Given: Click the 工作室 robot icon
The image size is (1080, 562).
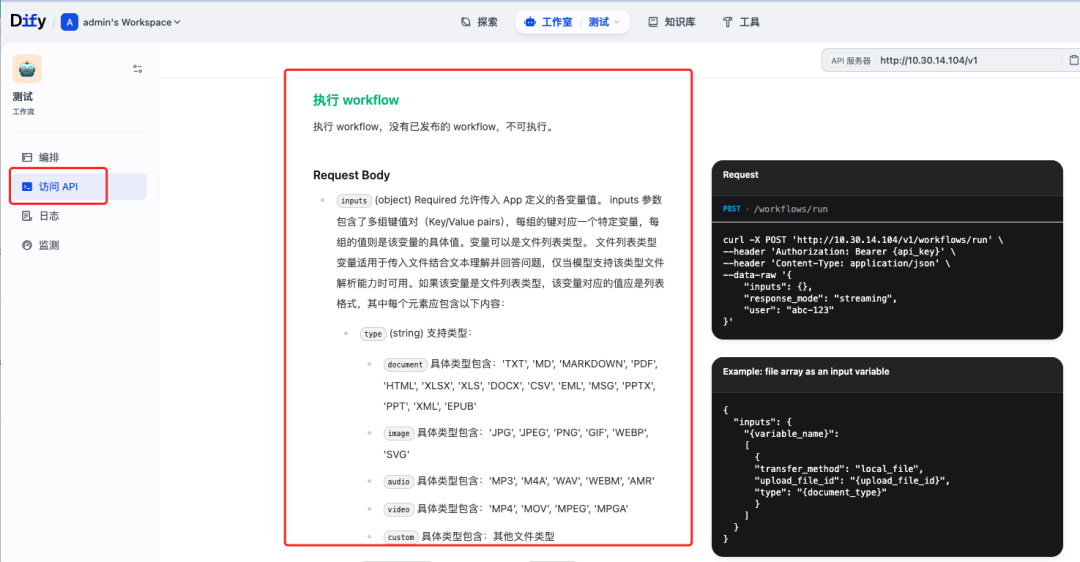Looking at the screenshot, I should click(530, 22).
